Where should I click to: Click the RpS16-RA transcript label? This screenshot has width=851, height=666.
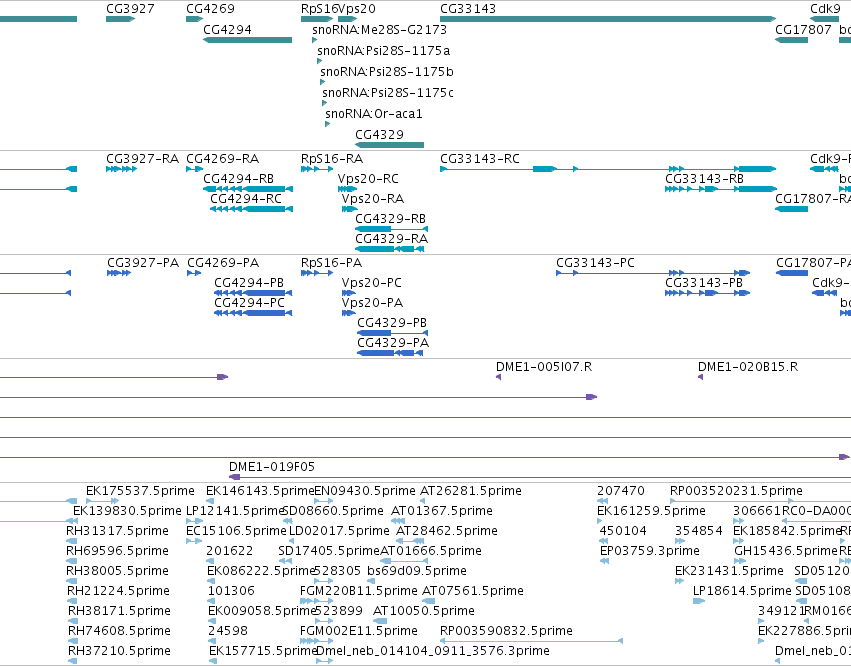[x=332, y=159]
